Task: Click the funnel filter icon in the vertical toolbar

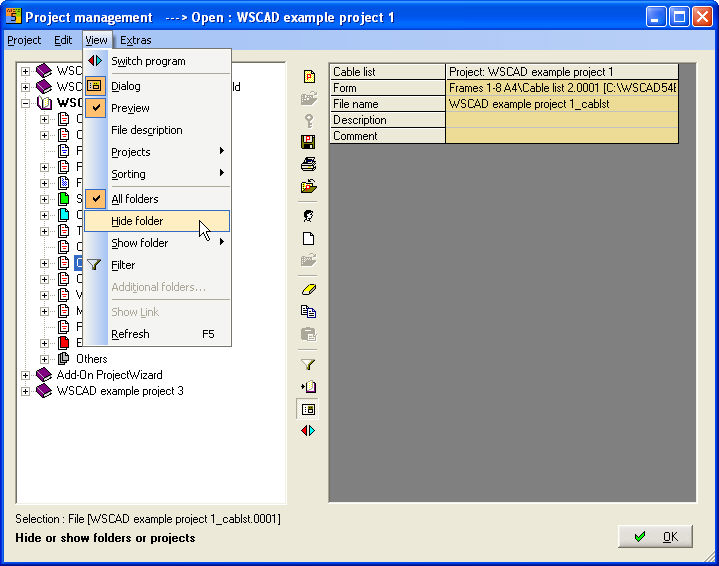Action: click(x=309, y=364)
